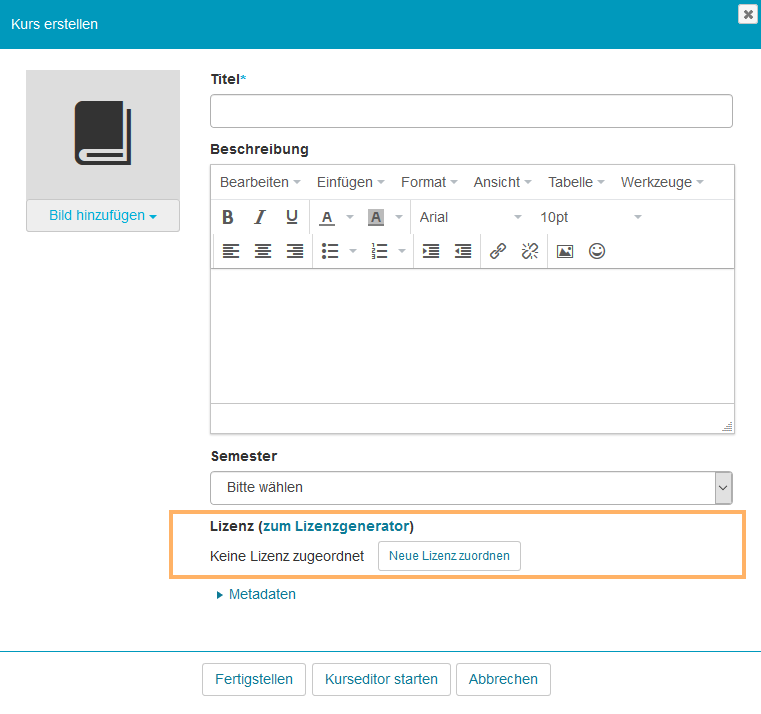Insert an image into description
761x714 pixels.
pos(565,252)
